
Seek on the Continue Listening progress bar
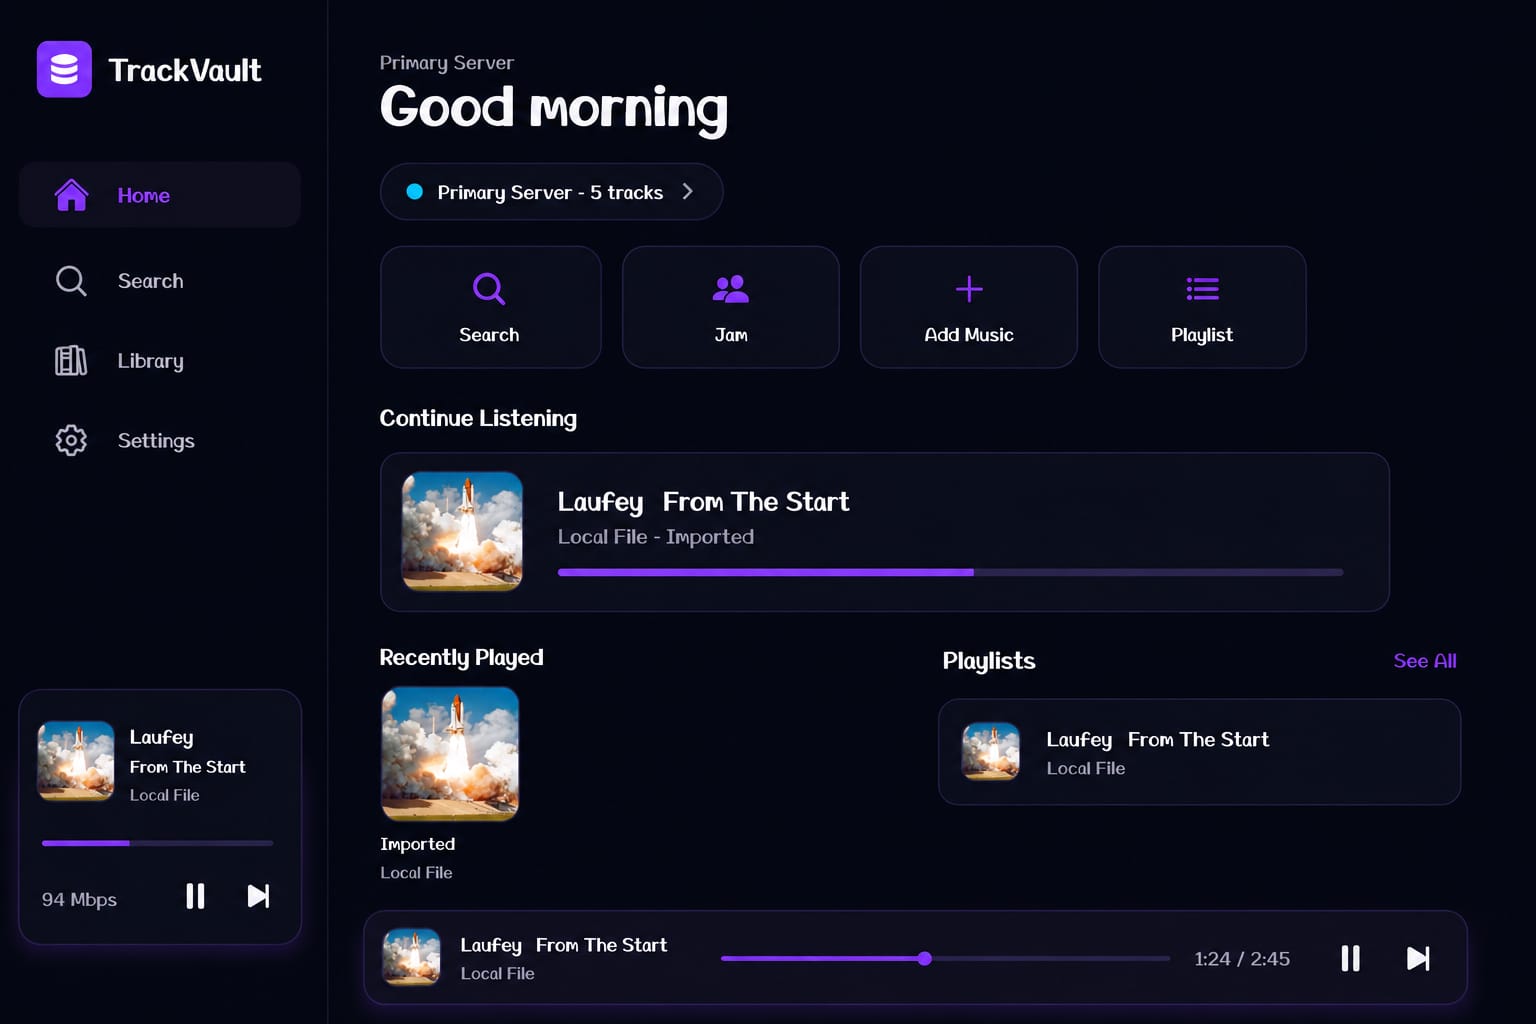[x=950, y=572]
